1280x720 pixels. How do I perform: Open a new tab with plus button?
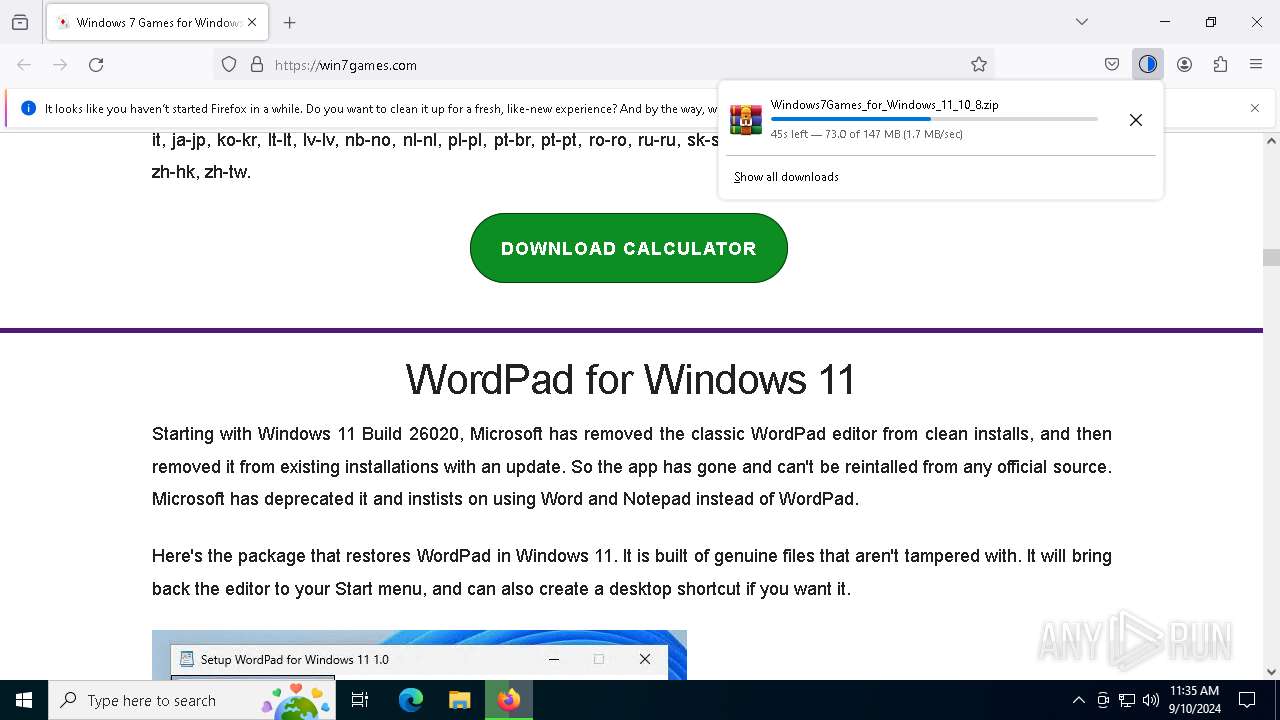point(290,22)
